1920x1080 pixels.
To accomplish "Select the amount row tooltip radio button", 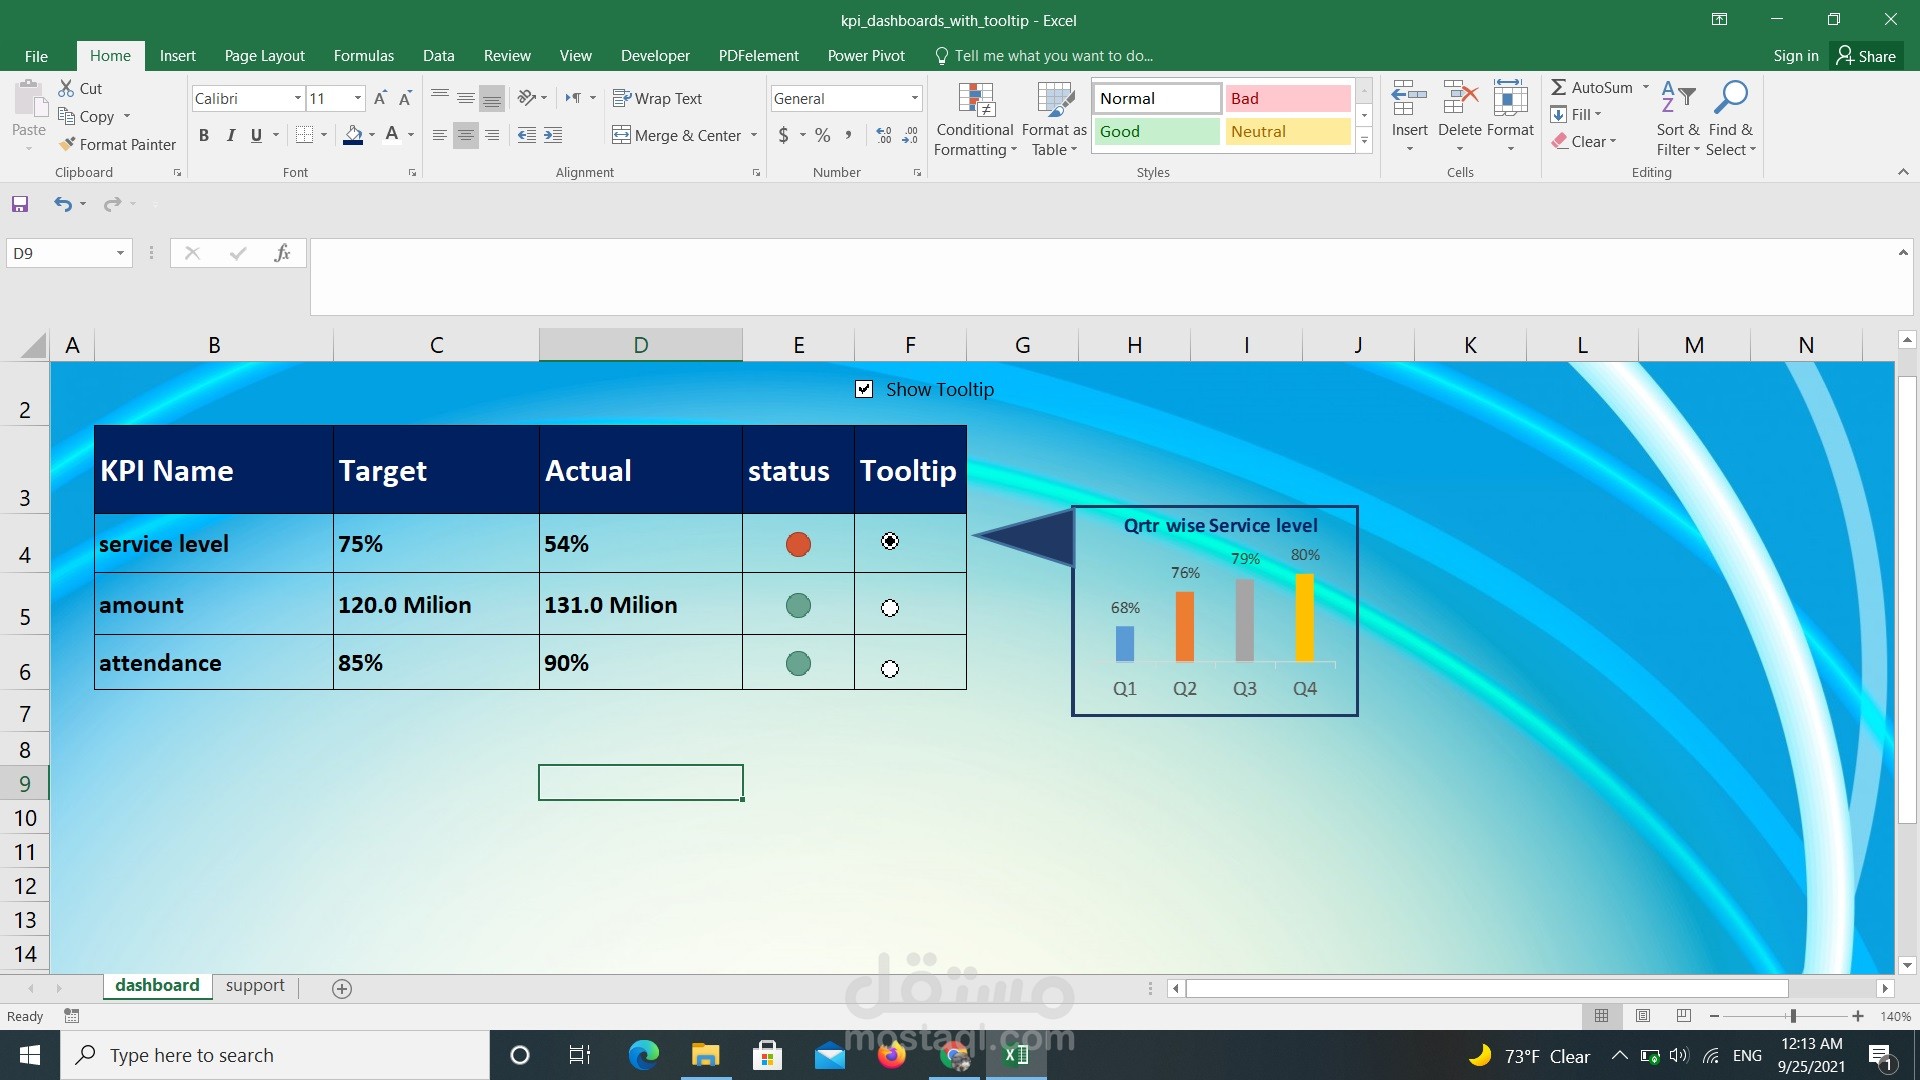I will (x=889, y=607).
